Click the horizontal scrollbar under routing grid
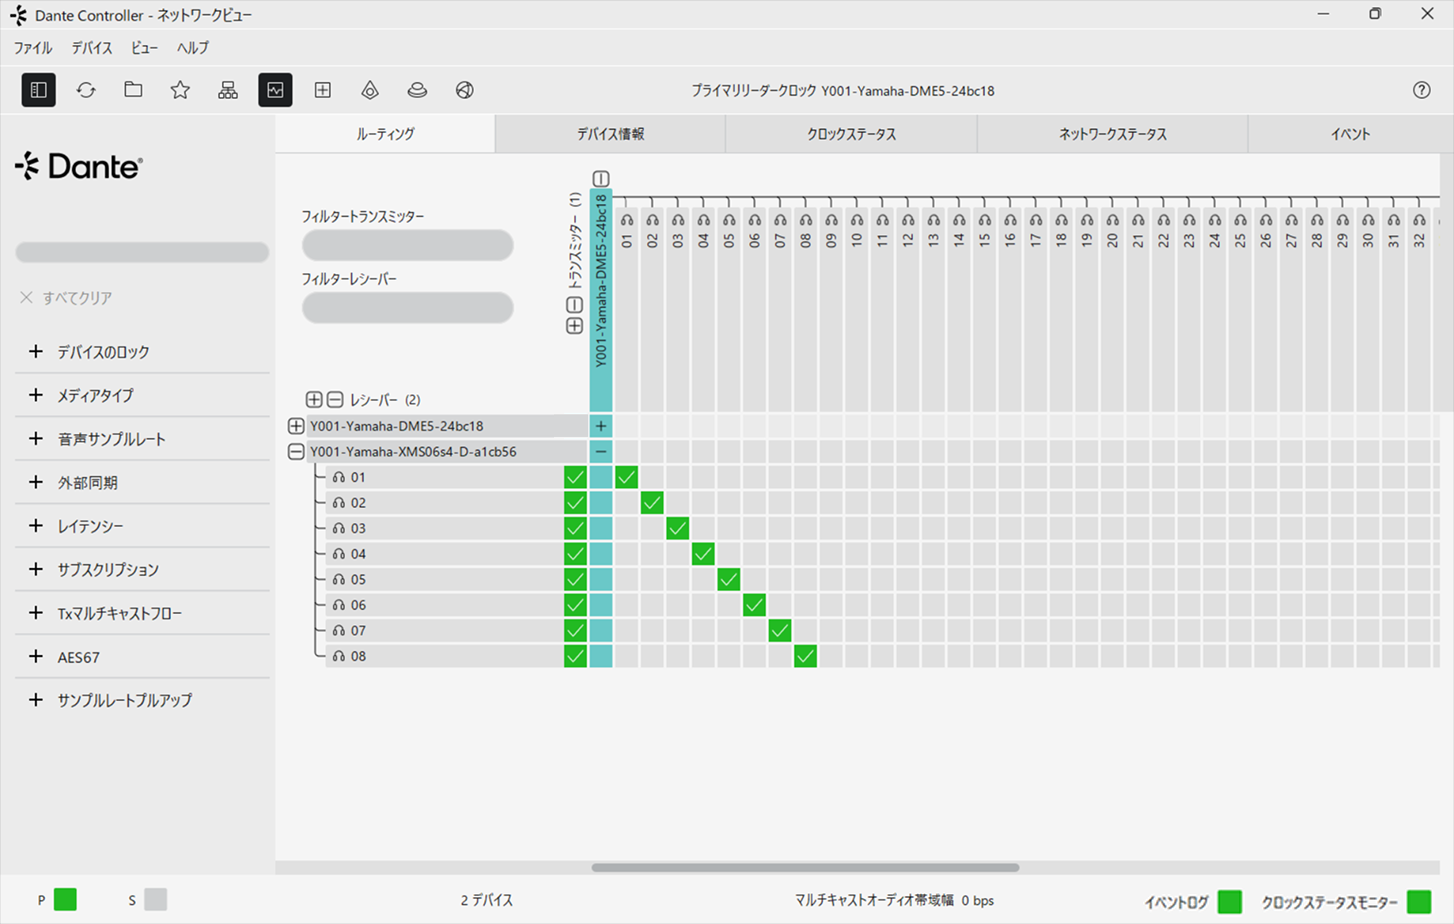This screenshot has height=924, width=1454. click(805, 868)
